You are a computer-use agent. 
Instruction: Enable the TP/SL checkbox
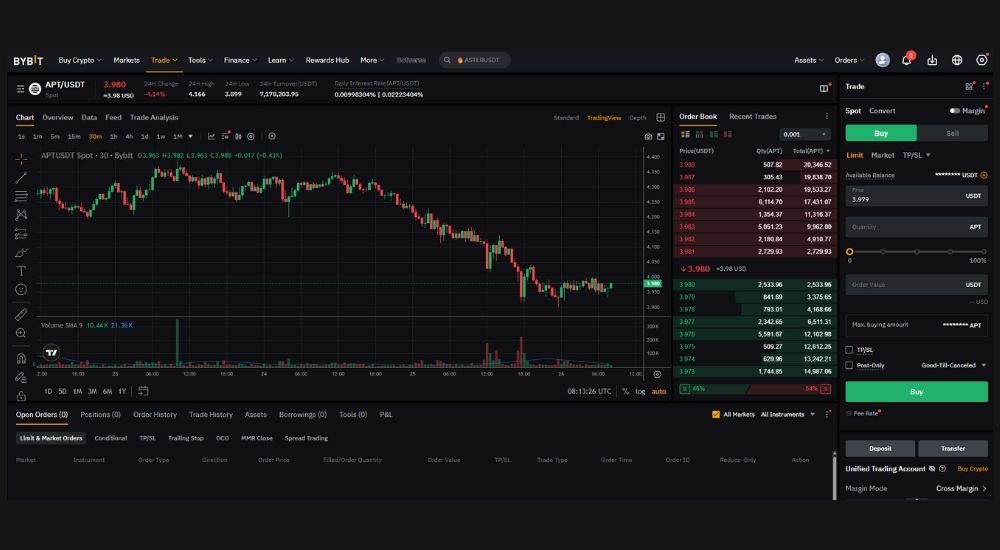(x=850, y=350)
